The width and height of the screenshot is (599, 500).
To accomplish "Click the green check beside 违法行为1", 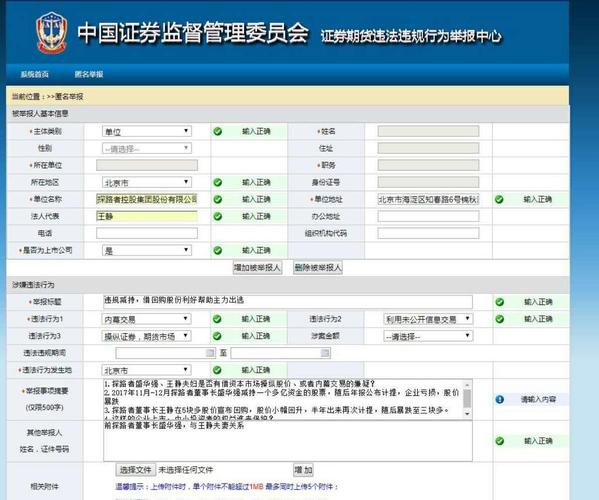I will (217, 319).
